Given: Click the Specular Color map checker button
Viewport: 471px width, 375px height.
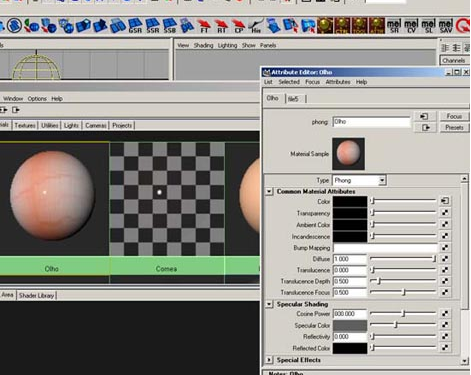Looking at the screenshot, I should click(x=445, y=325).
